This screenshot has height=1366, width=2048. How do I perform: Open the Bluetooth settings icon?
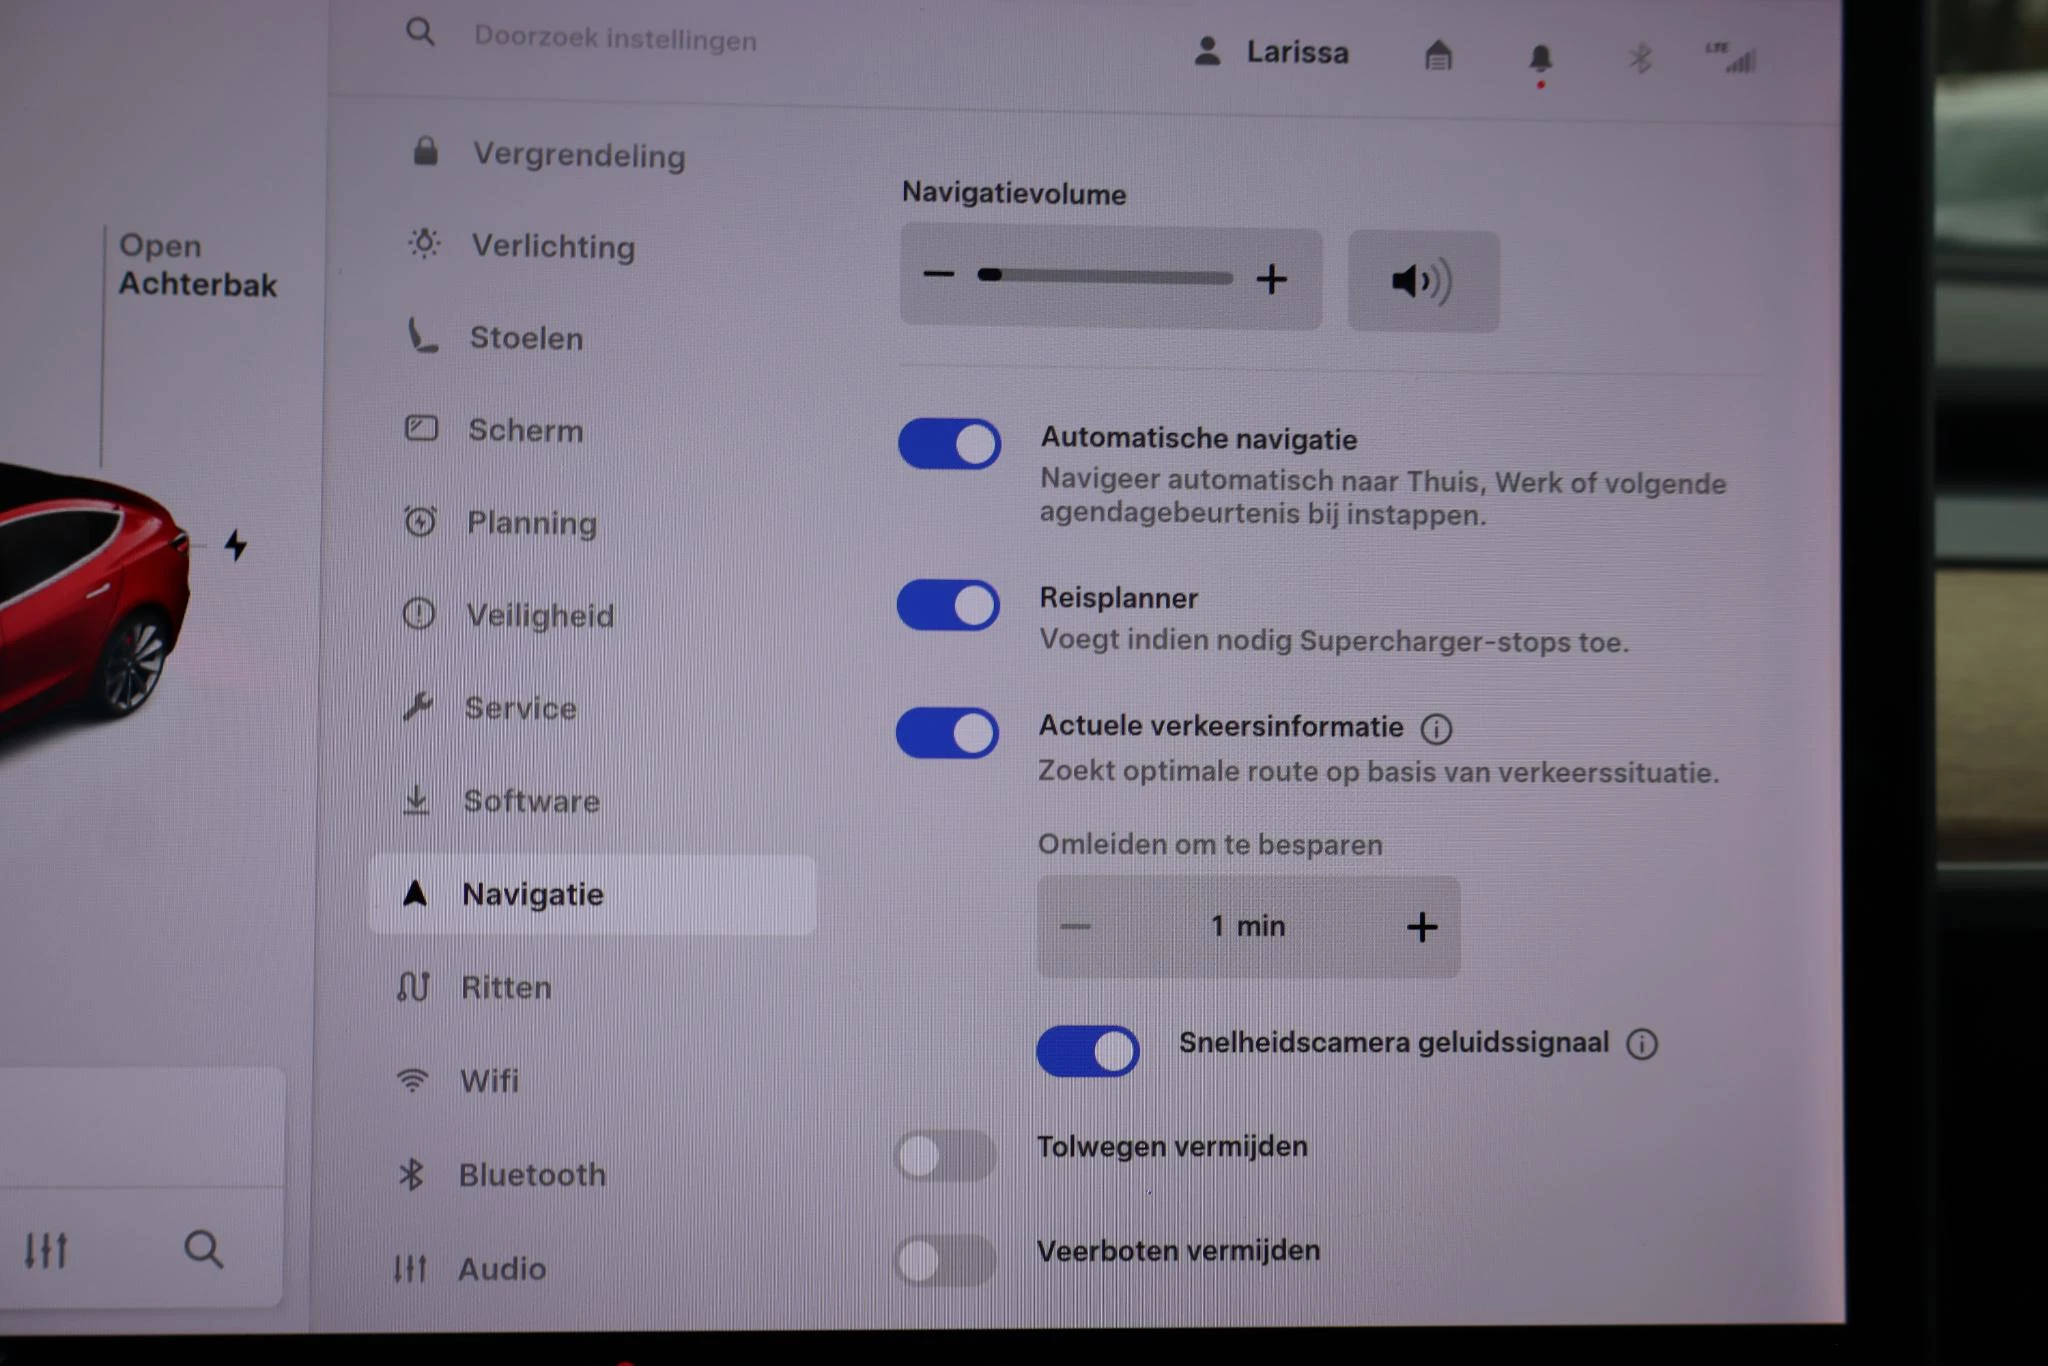(412, 1173)
